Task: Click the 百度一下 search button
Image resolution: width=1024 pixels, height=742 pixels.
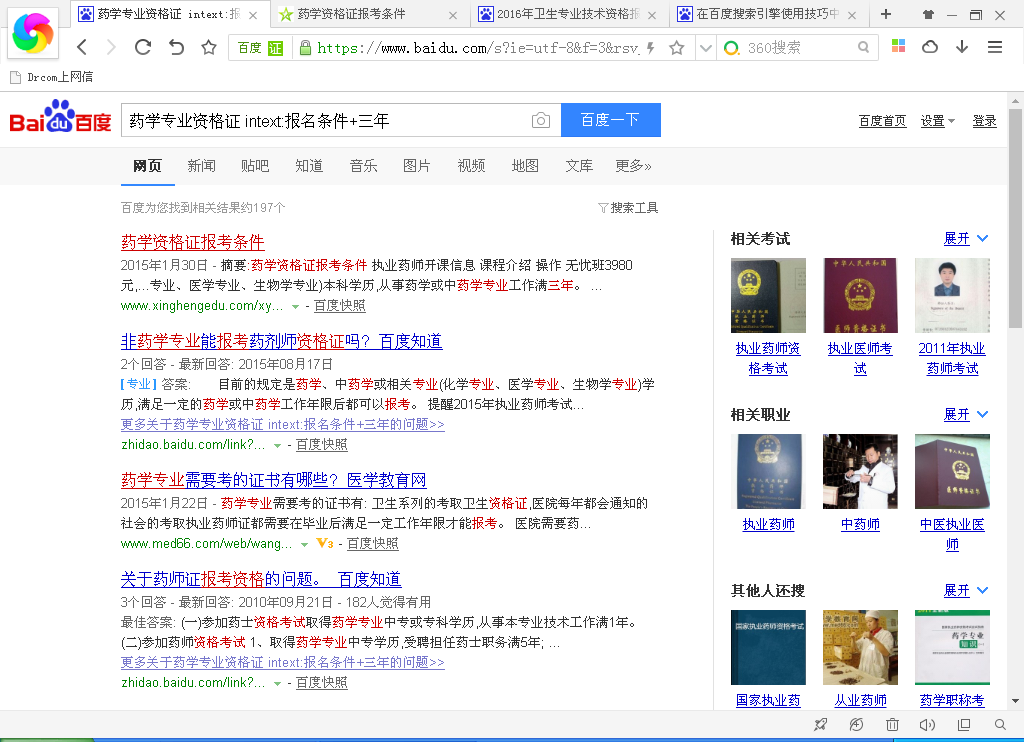Action: (611, 120)
